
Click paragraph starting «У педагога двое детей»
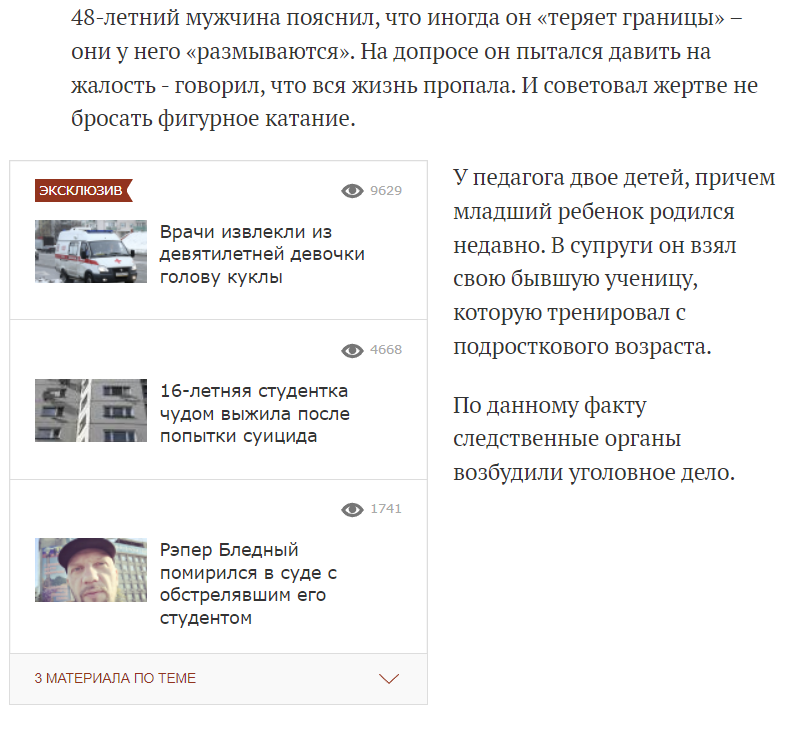pos(613,263)
